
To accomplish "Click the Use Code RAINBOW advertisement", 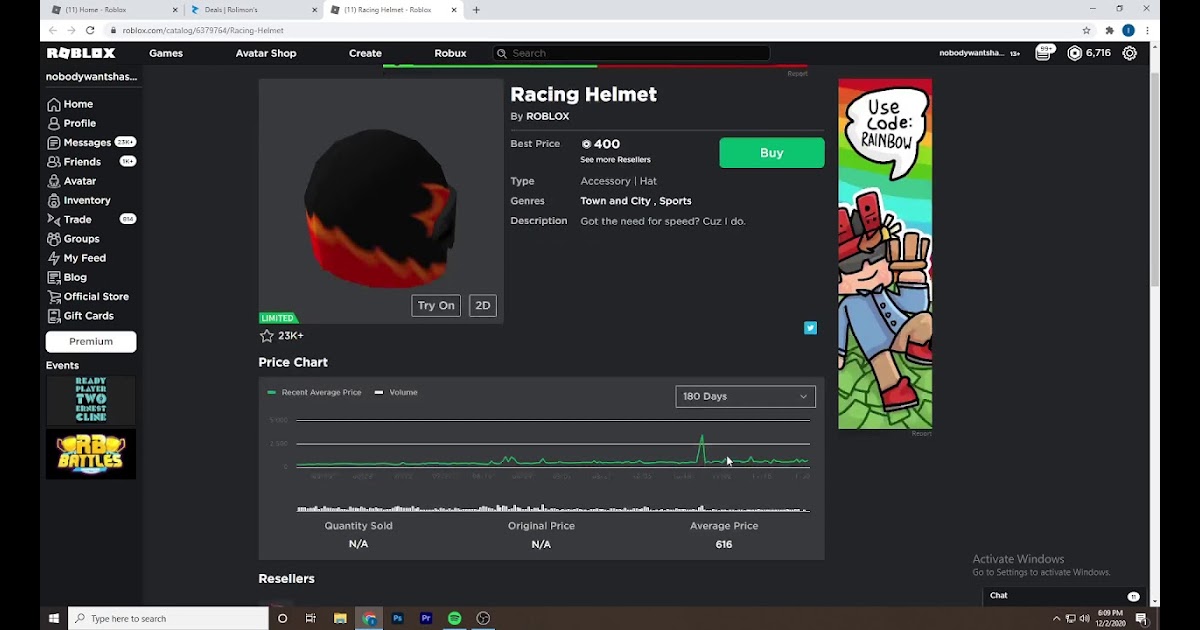I will click(885, 254).
